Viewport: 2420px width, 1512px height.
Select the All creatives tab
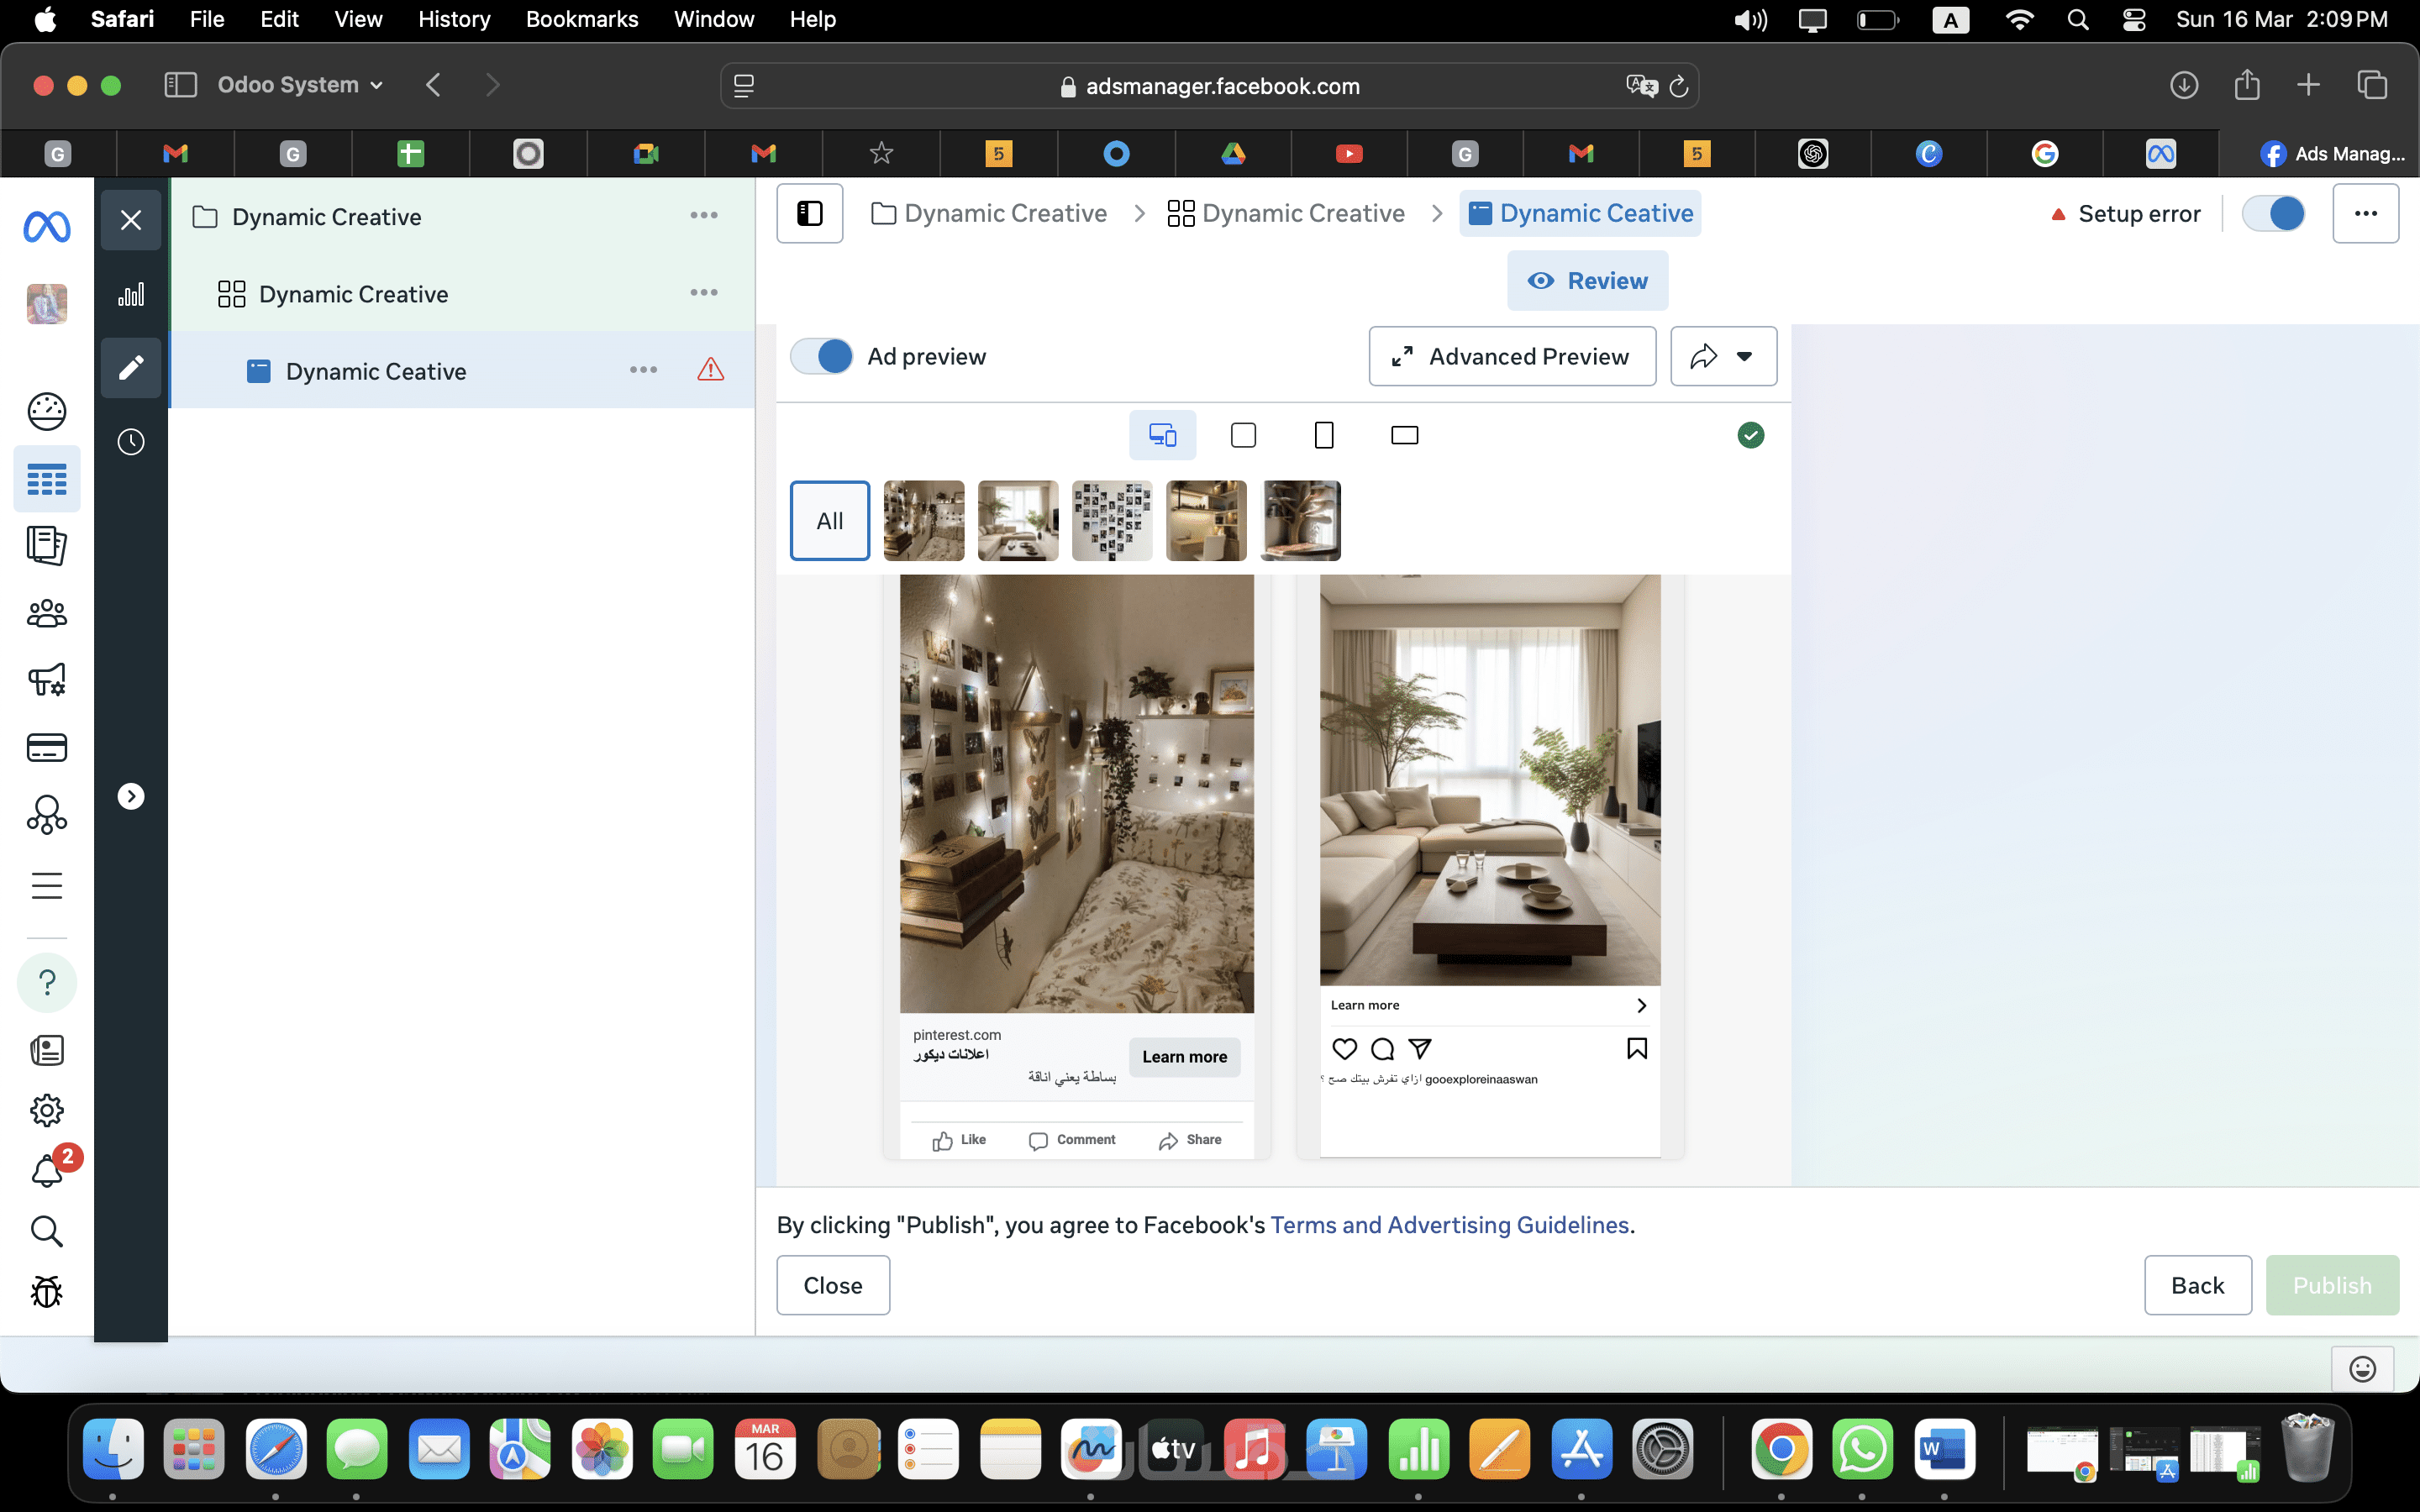click(829, 520)
